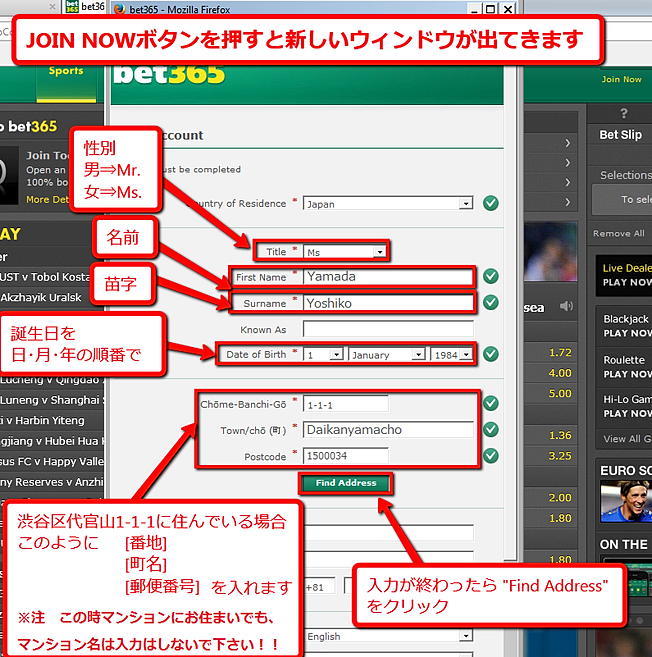This screenshot has width=652, height=657.
Task: Open the Happy Valley match row
Action: click(x=52, y=461)
